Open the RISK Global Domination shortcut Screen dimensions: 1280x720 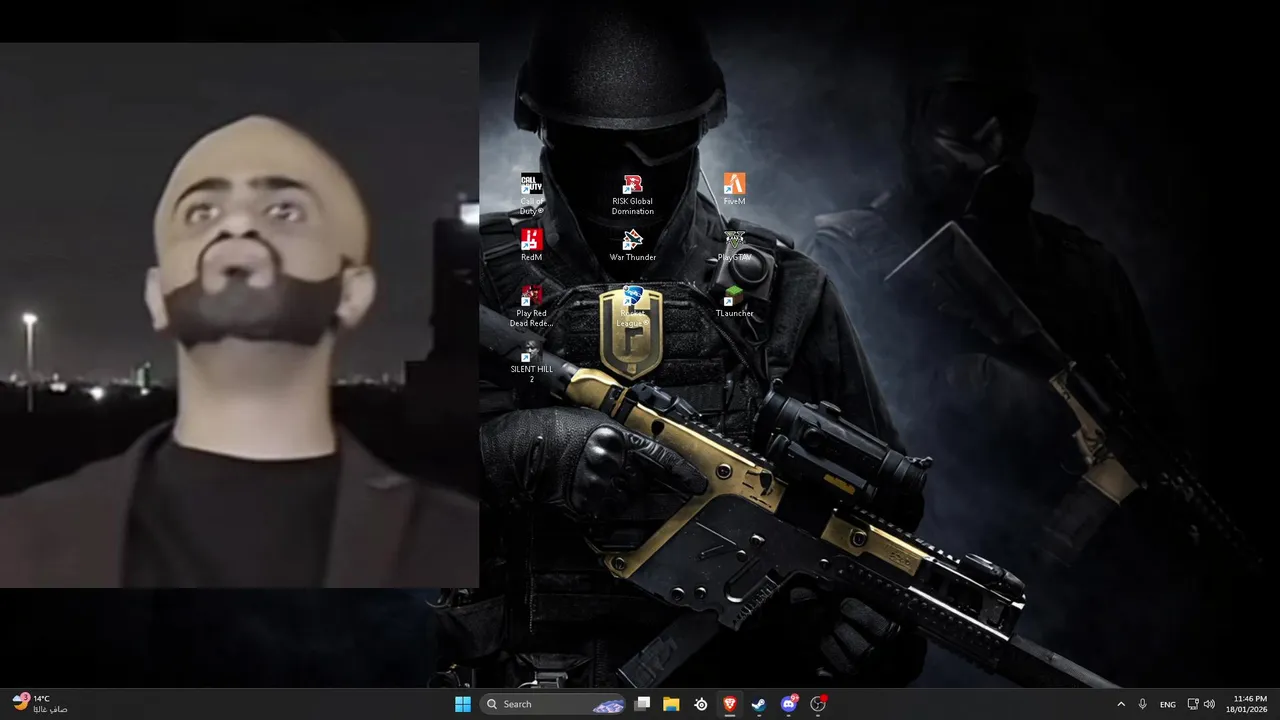click(632, 194)
